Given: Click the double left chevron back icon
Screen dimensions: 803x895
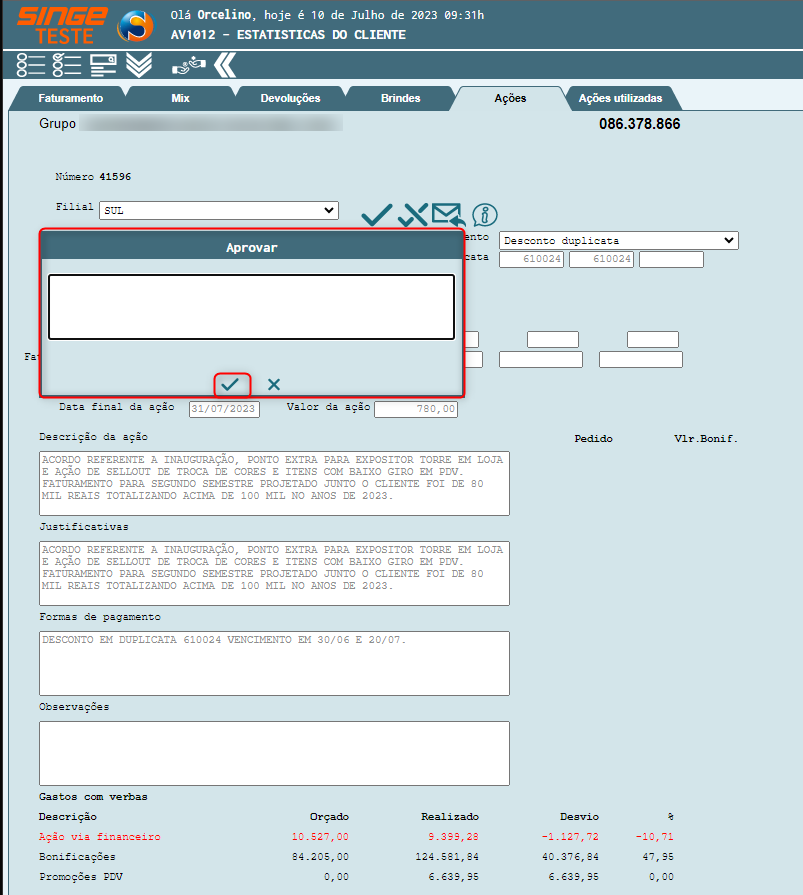Looking at the screenshot, I should (x=225, y=65).
